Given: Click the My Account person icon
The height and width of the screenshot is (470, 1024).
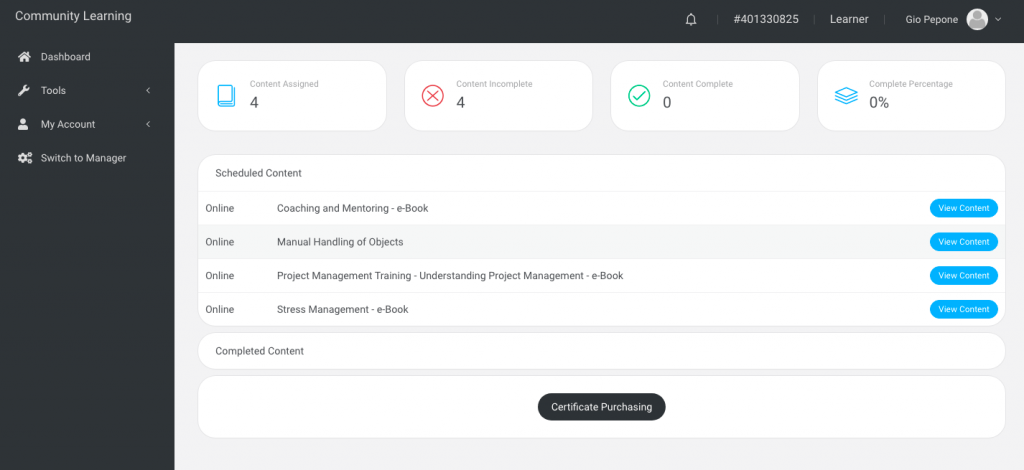Looking at the screenshot, I should (x=24, y=125).
